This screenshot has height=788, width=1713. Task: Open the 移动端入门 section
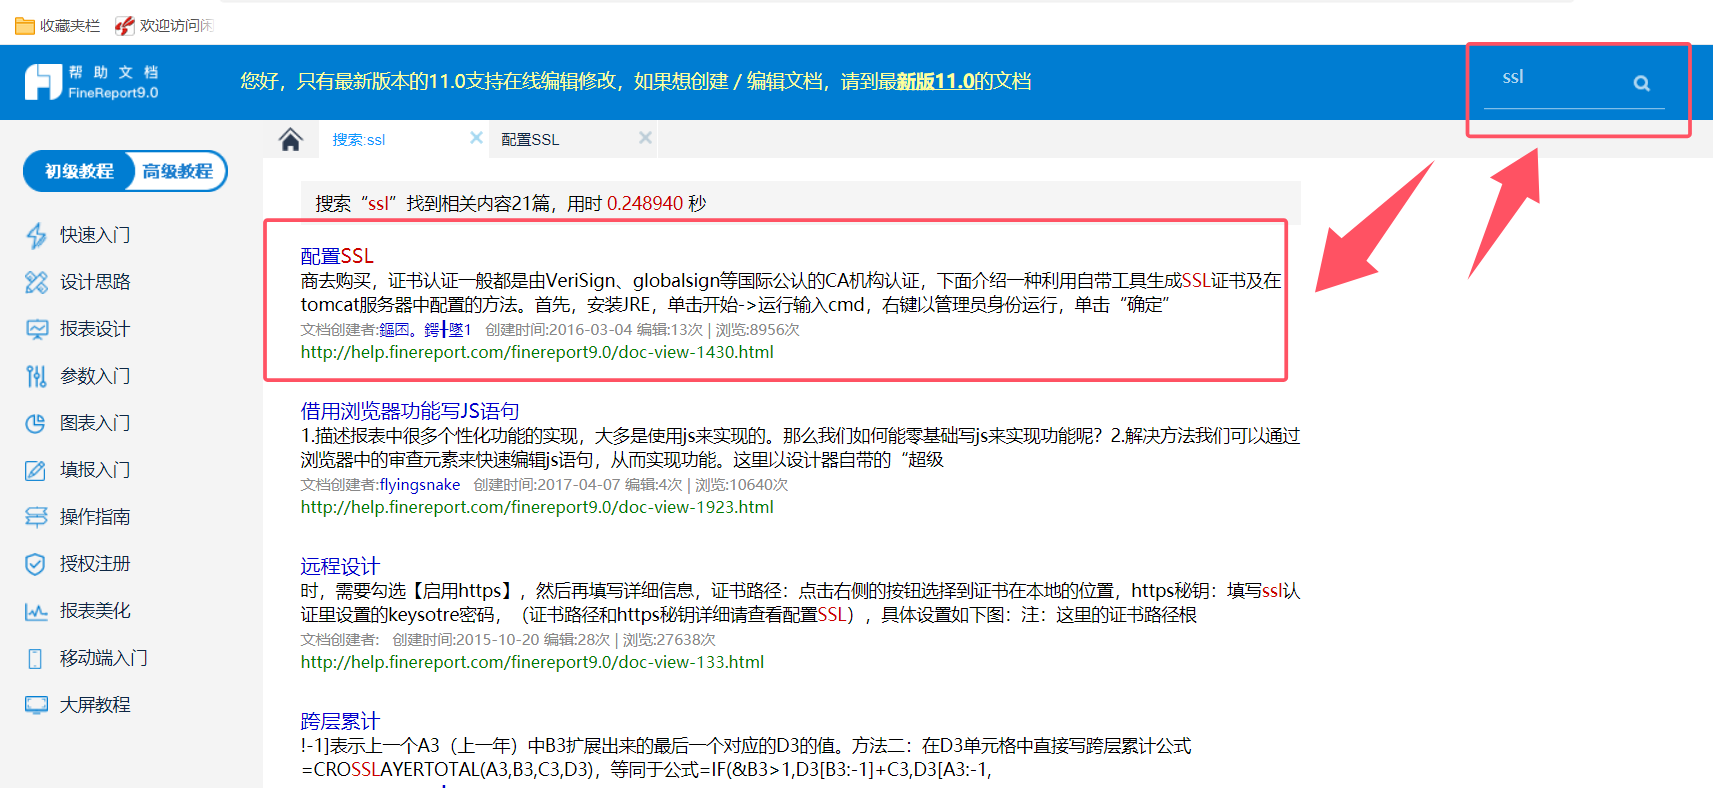pos(104,658)
